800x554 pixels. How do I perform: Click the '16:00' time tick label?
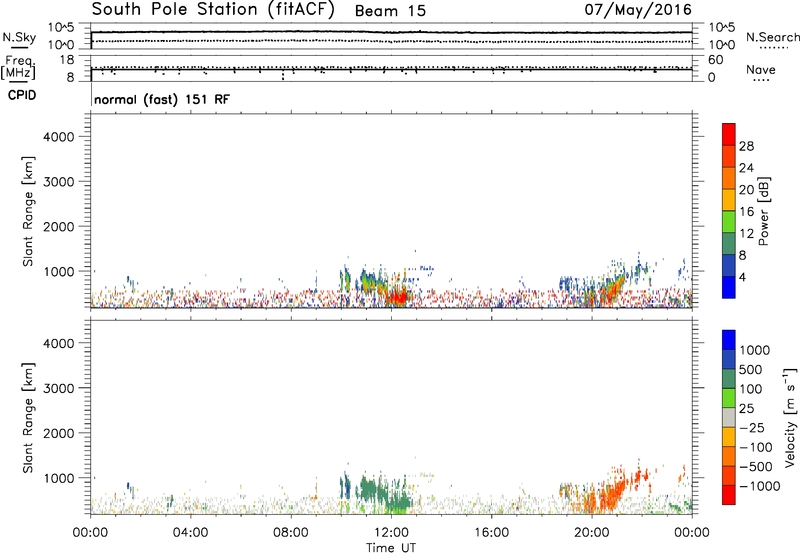[491, 533]
